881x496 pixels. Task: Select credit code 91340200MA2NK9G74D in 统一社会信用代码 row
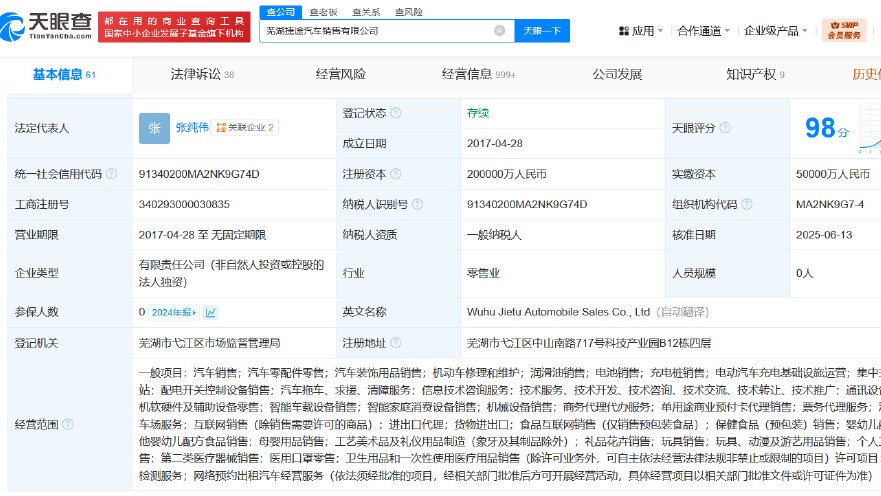coord(199,174)
